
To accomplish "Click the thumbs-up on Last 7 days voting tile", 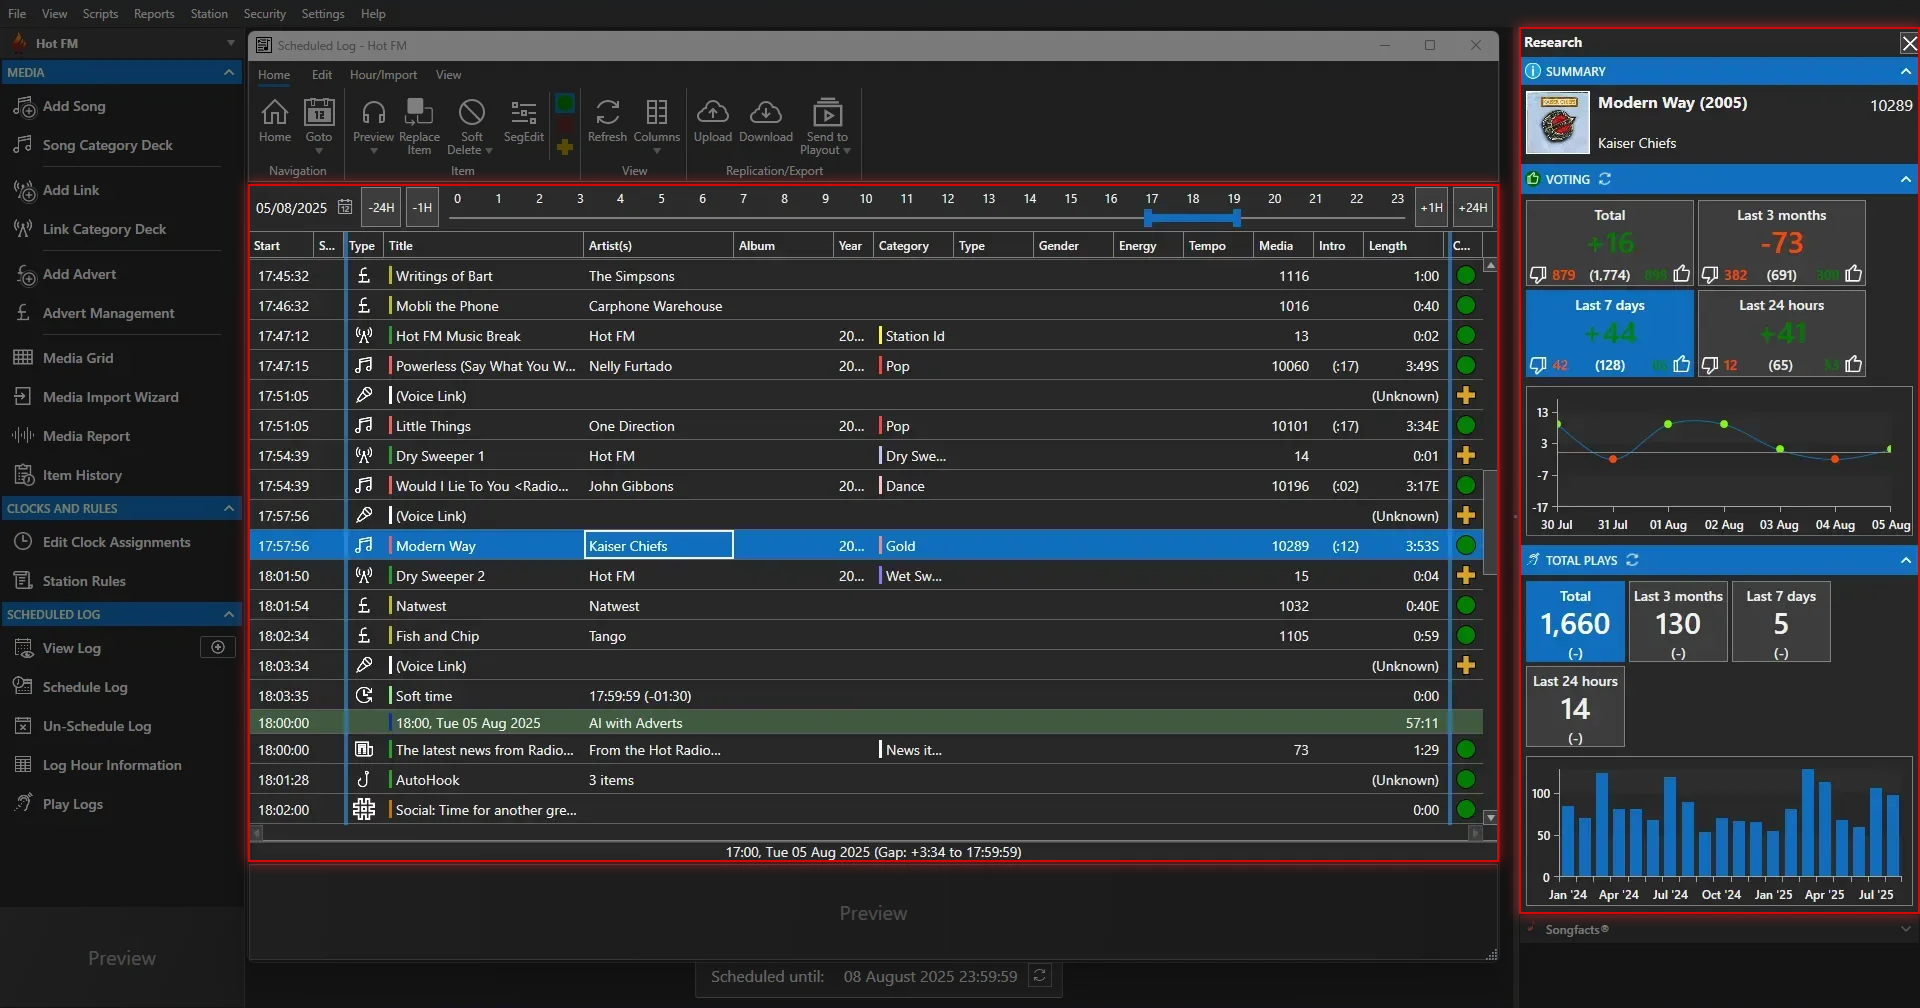I will point(1681,364).
